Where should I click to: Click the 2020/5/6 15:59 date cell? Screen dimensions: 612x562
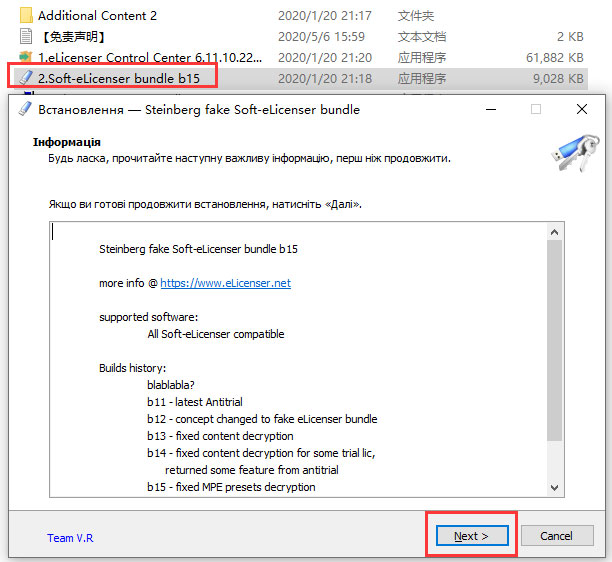coord(321,37)
